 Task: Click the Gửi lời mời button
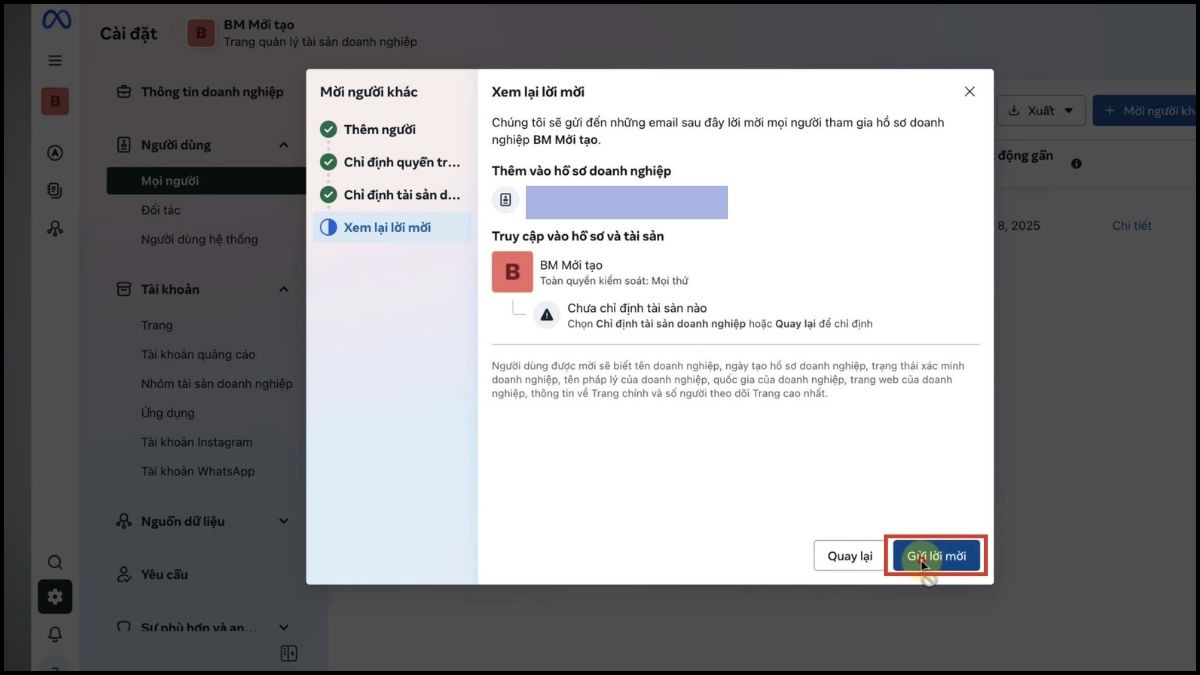936,556
